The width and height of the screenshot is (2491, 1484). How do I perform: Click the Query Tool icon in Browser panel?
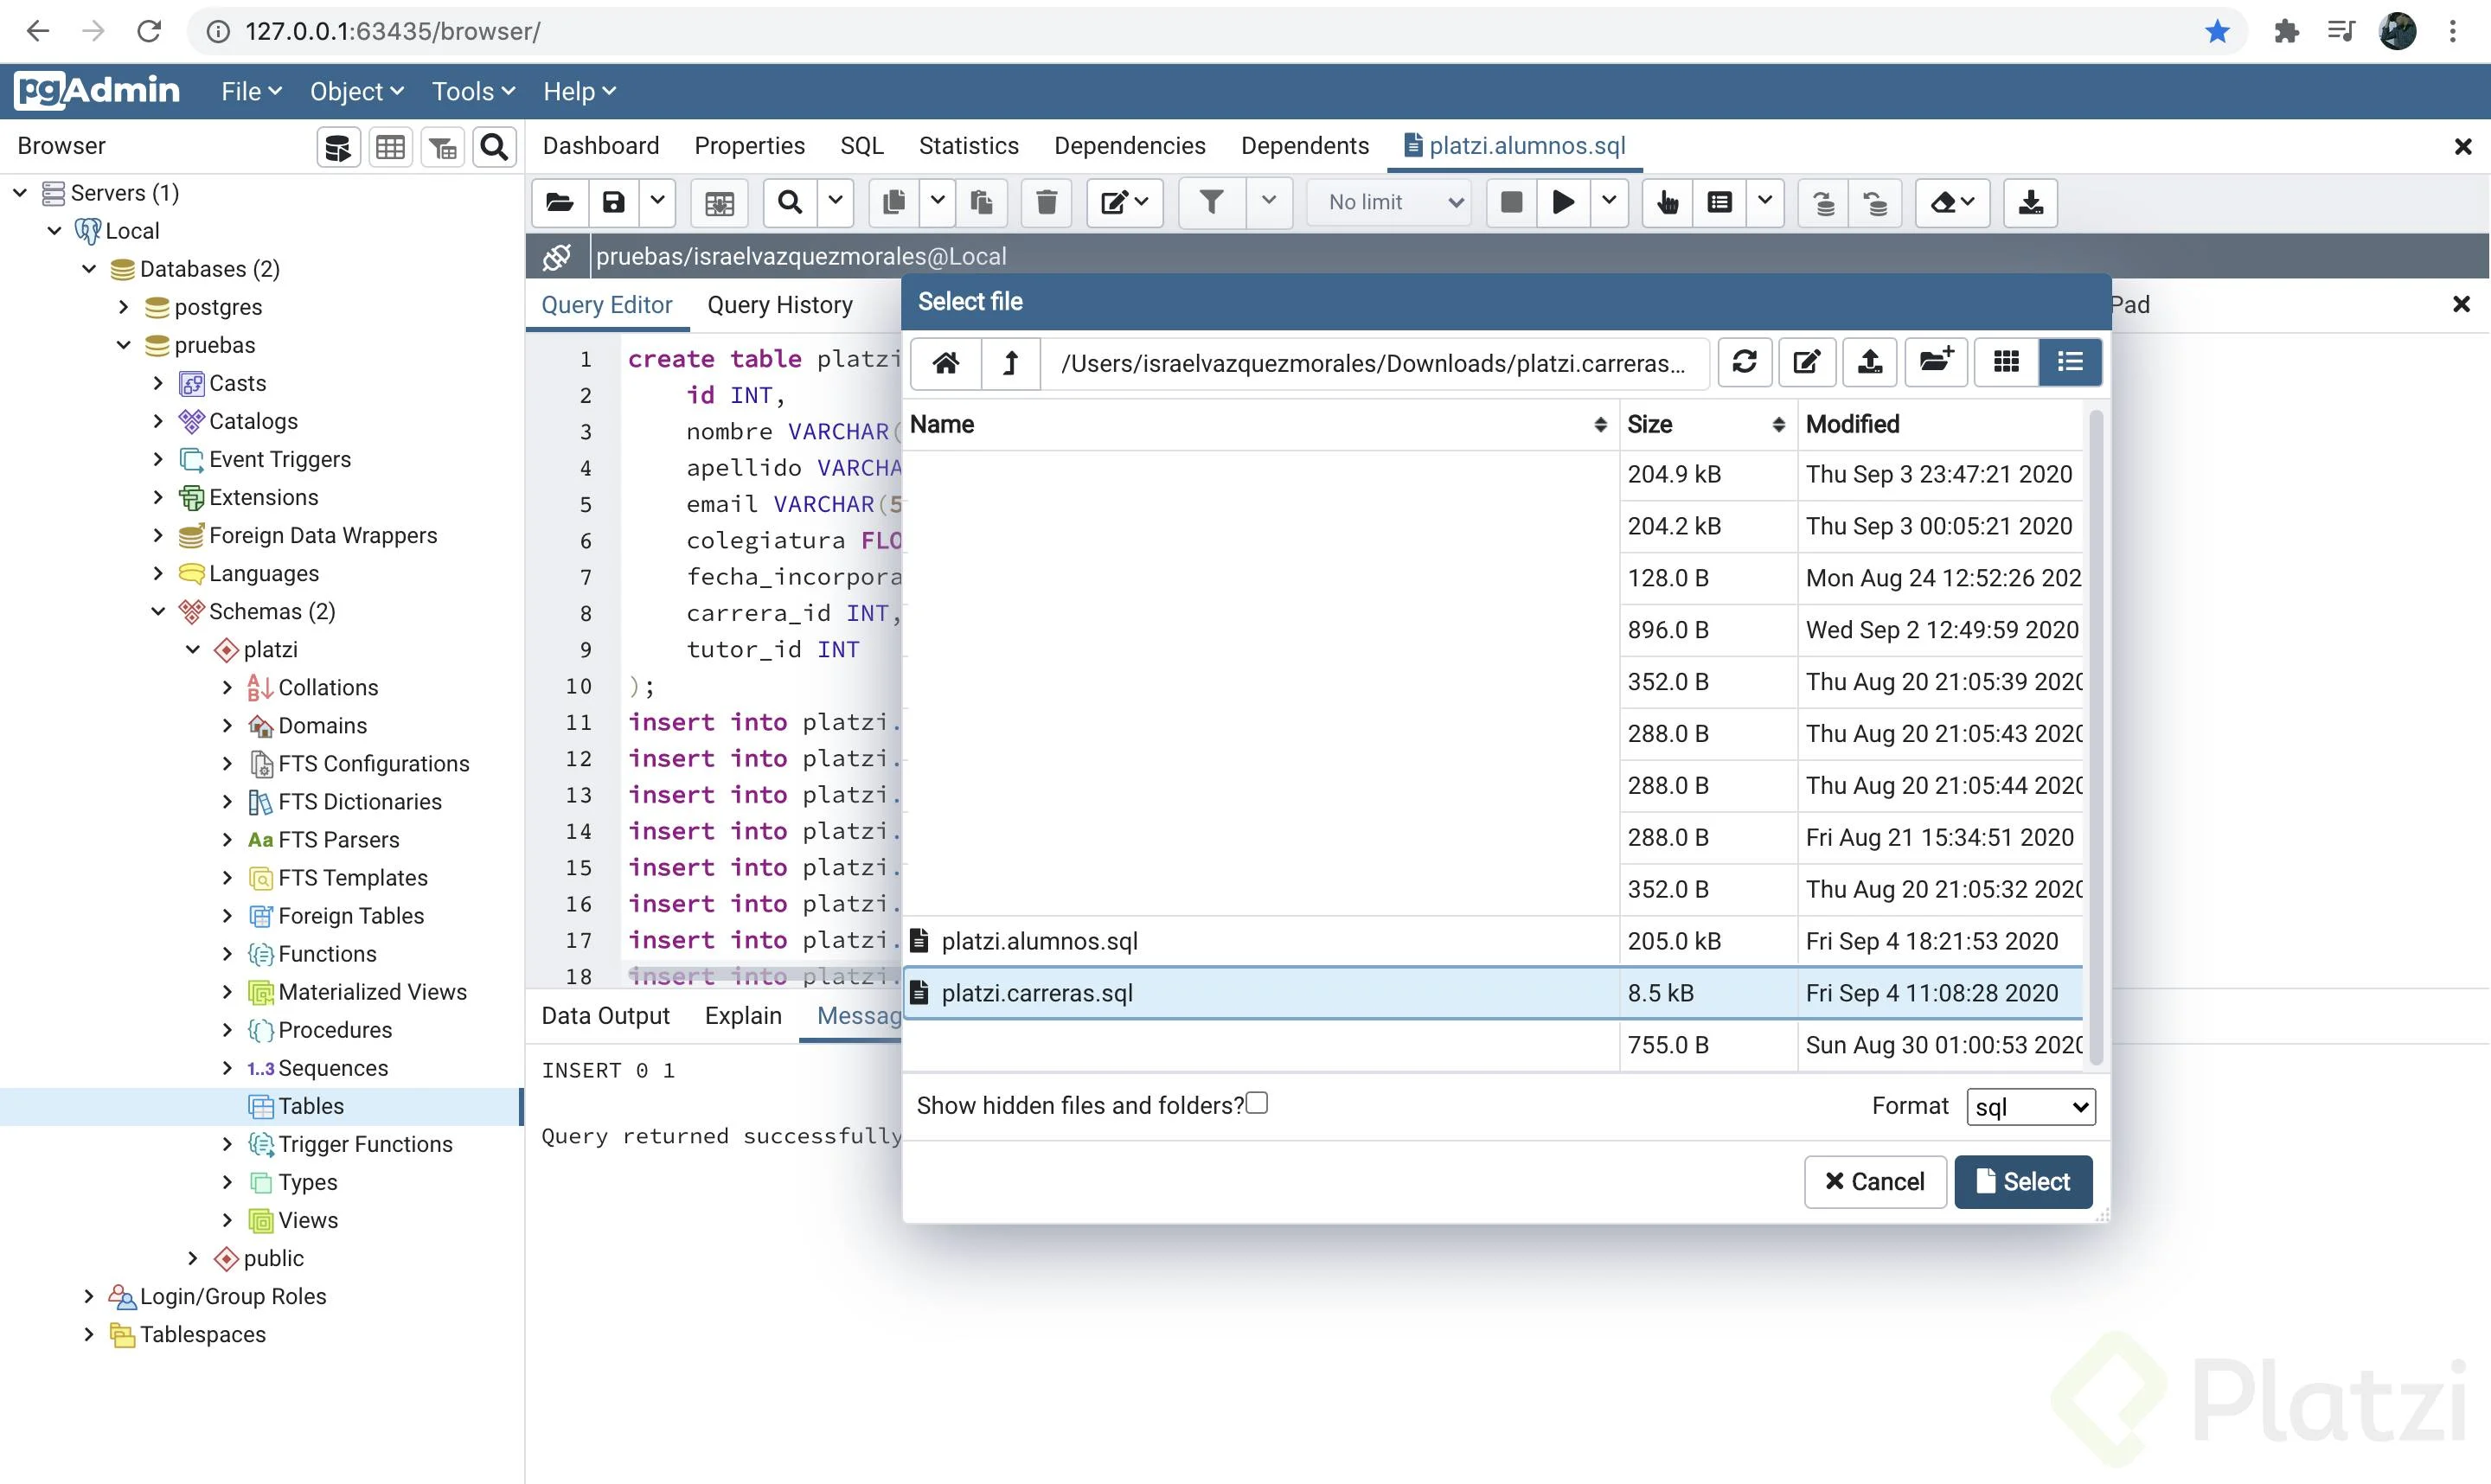point(338,148)
